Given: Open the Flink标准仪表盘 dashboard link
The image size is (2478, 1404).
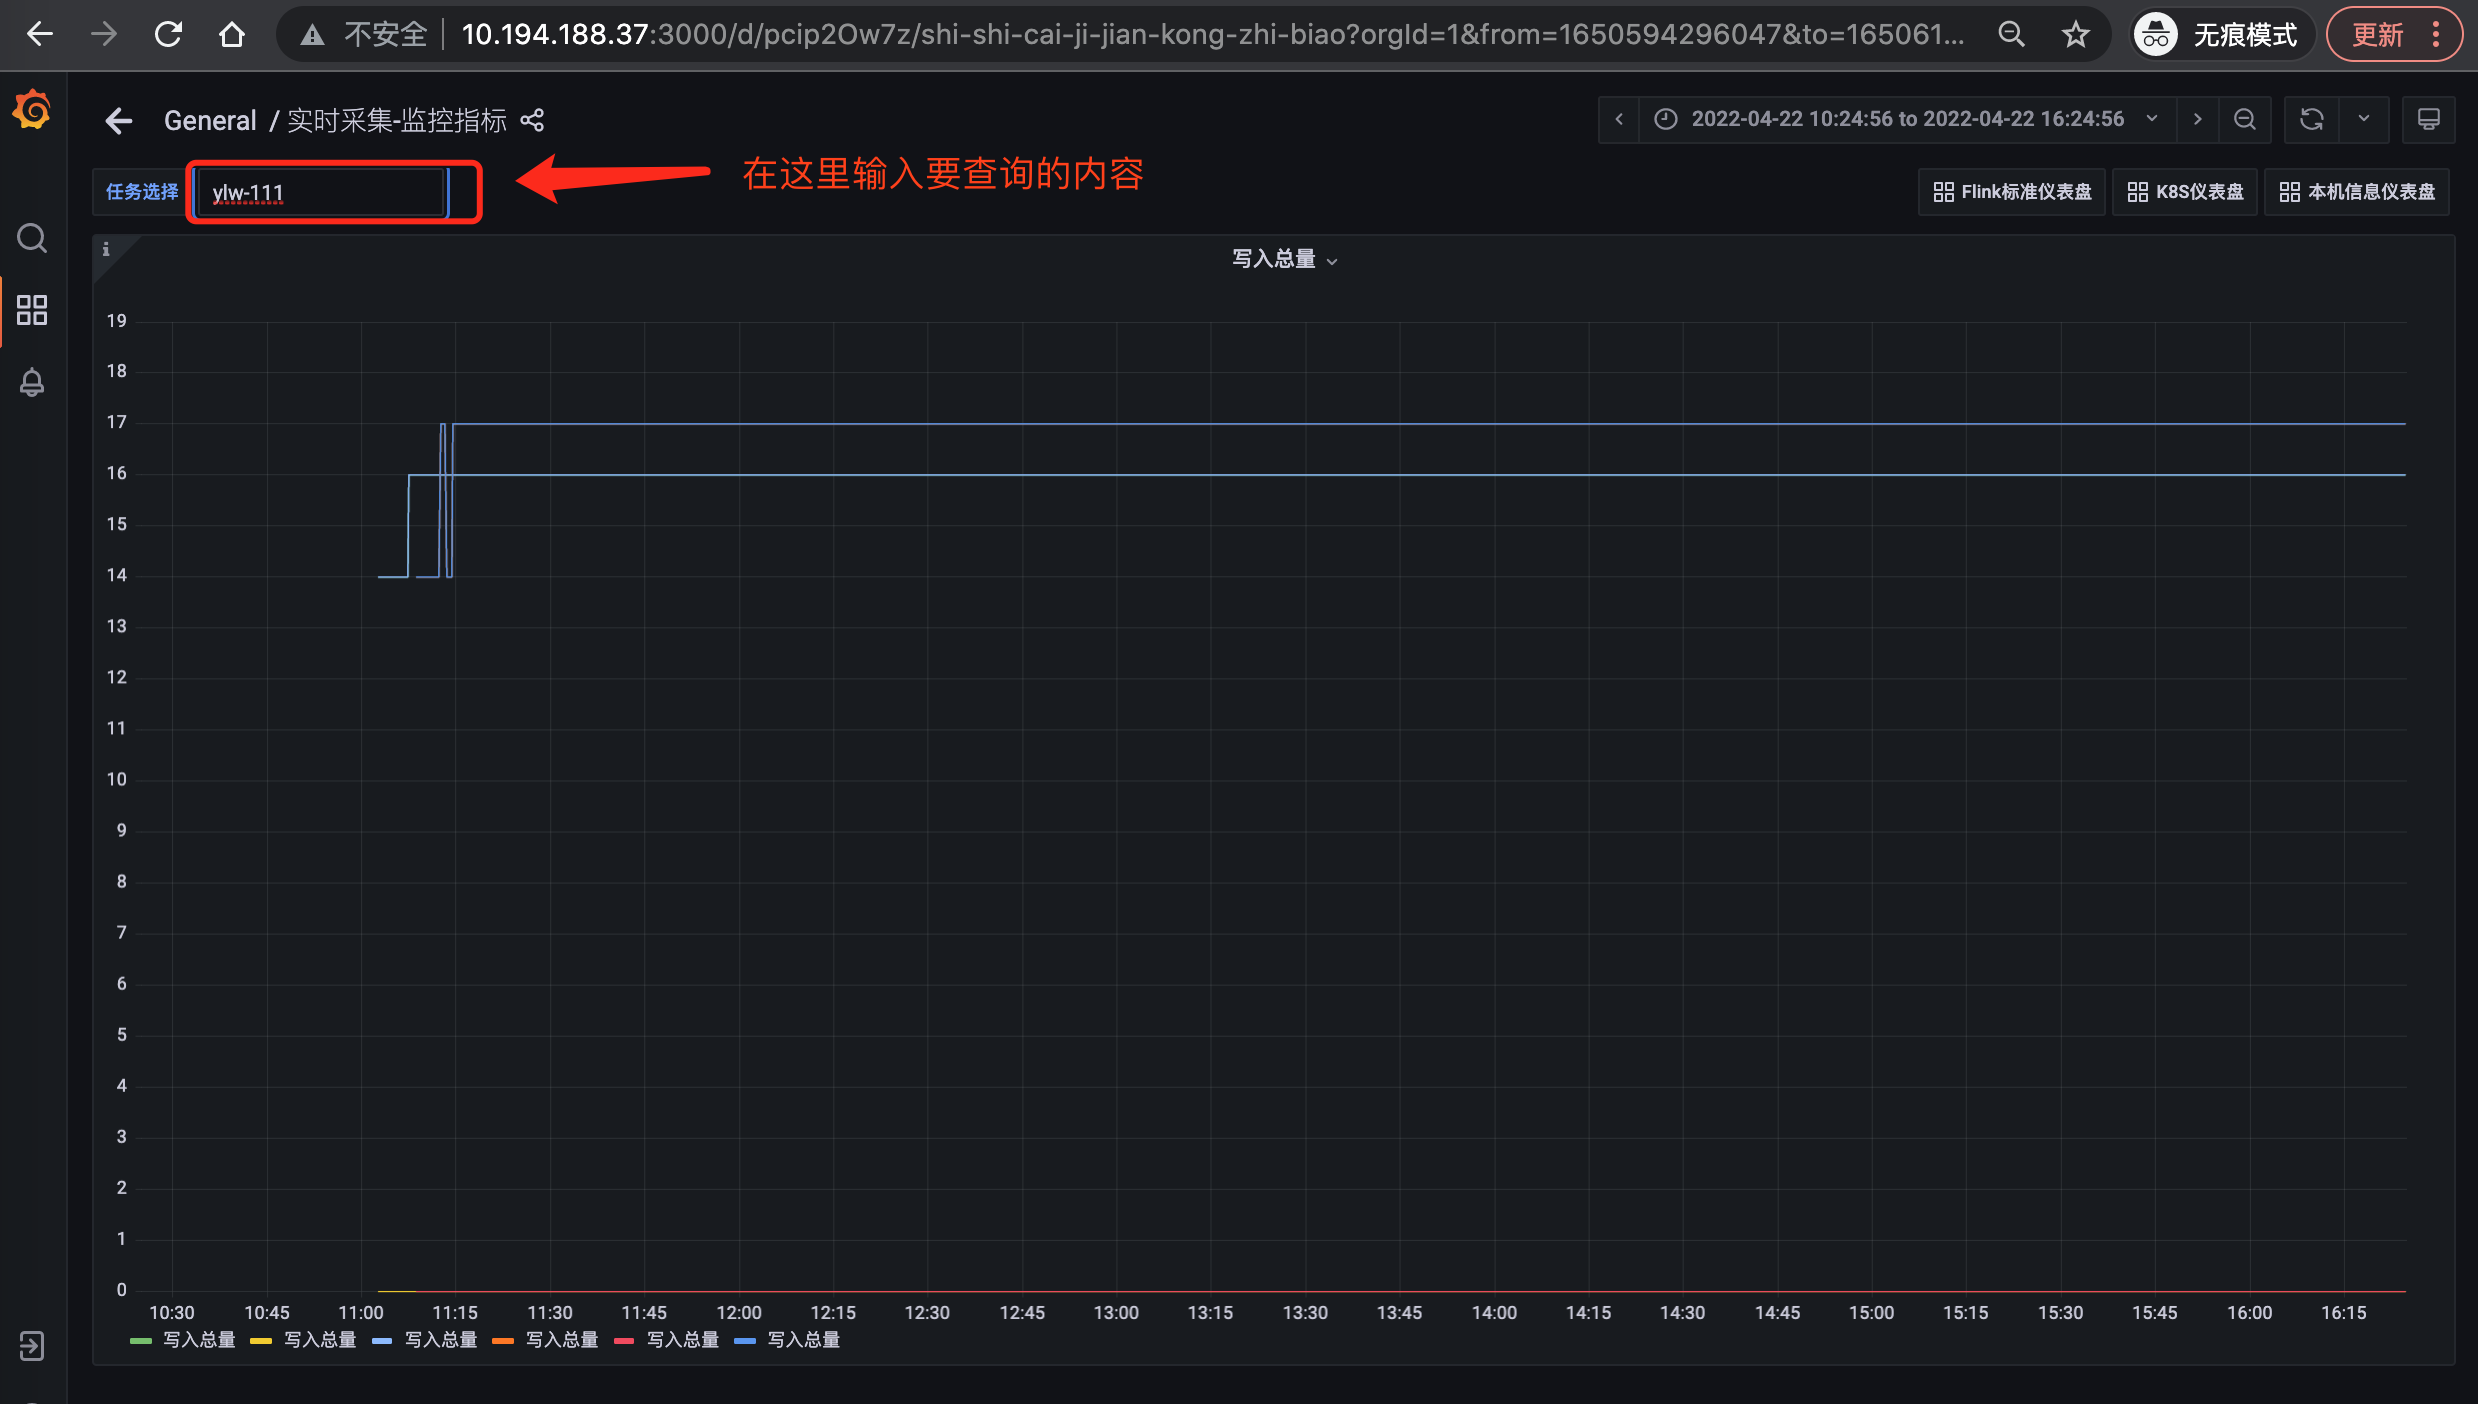Looking at the screenshot, I should click(2012, 192).
